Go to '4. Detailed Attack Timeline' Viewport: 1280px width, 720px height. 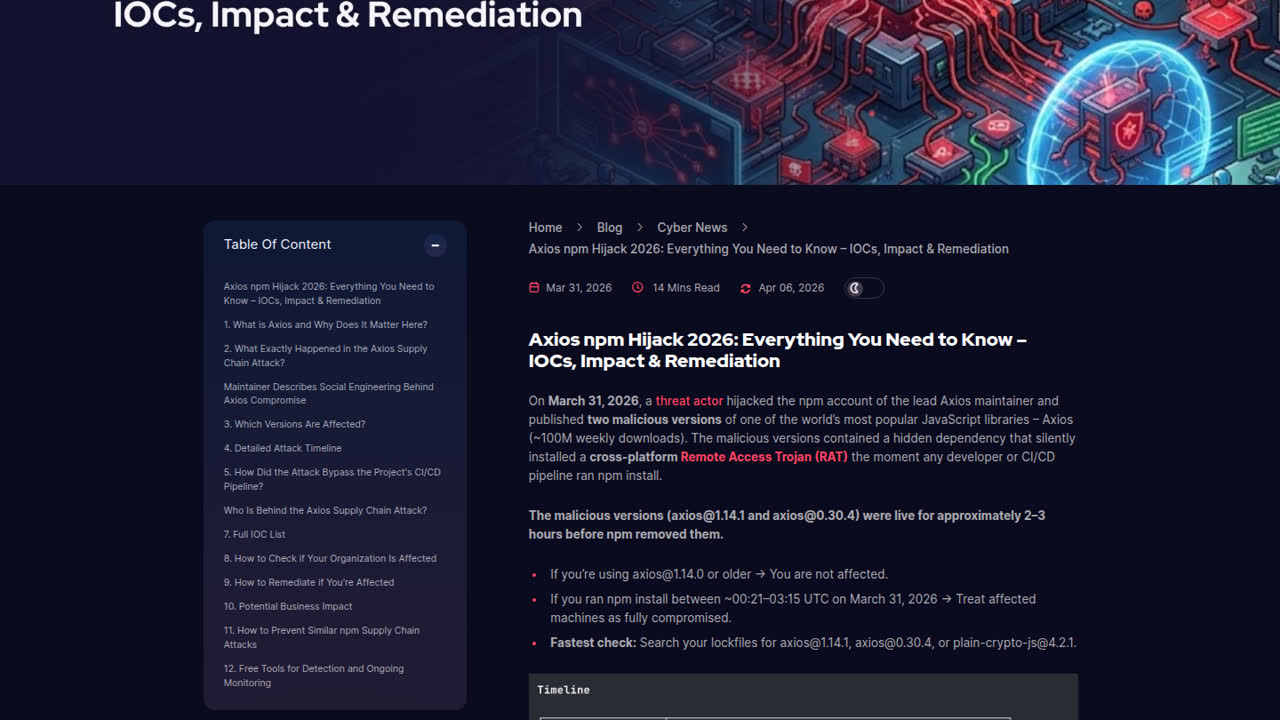282,448
